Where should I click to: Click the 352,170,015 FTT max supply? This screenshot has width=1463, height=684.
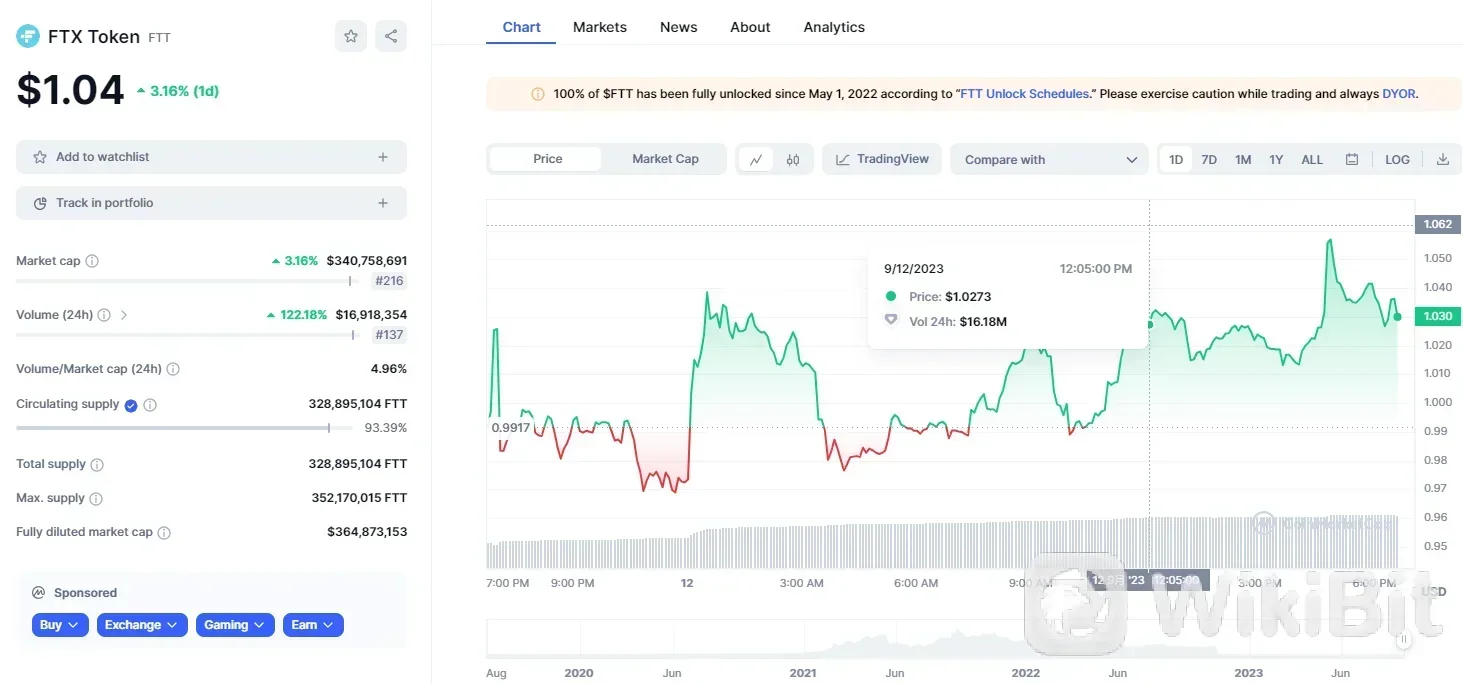pyautogui.click(x=359, y=498)
